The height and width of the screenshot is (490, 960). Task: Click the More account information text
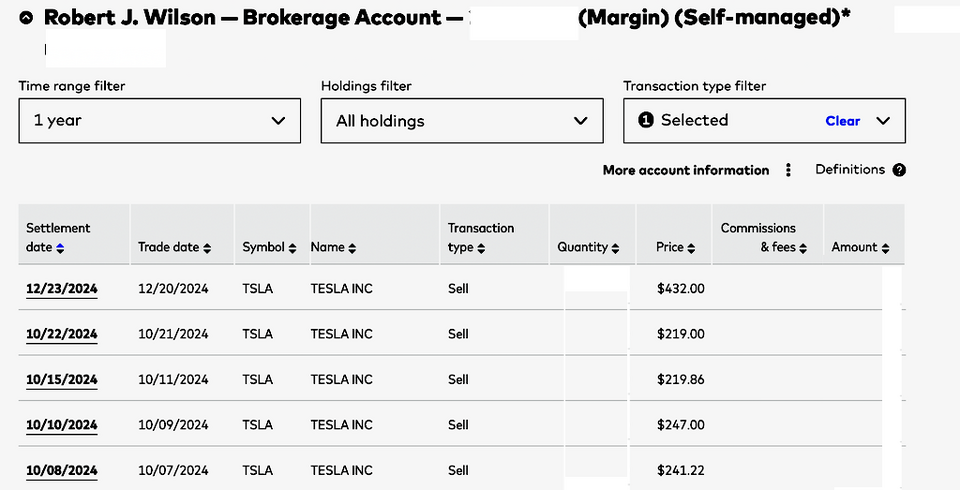(x=685, y=170)
